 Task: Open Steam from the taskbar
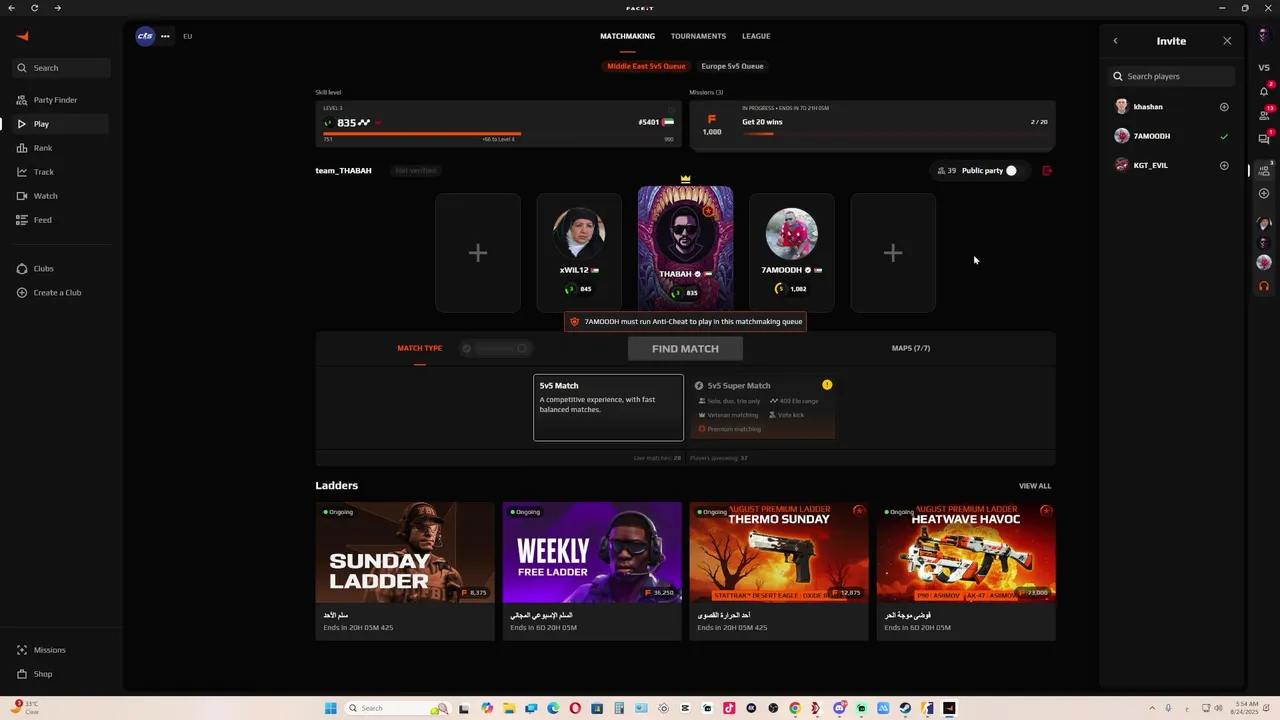[x=905, y=708]
